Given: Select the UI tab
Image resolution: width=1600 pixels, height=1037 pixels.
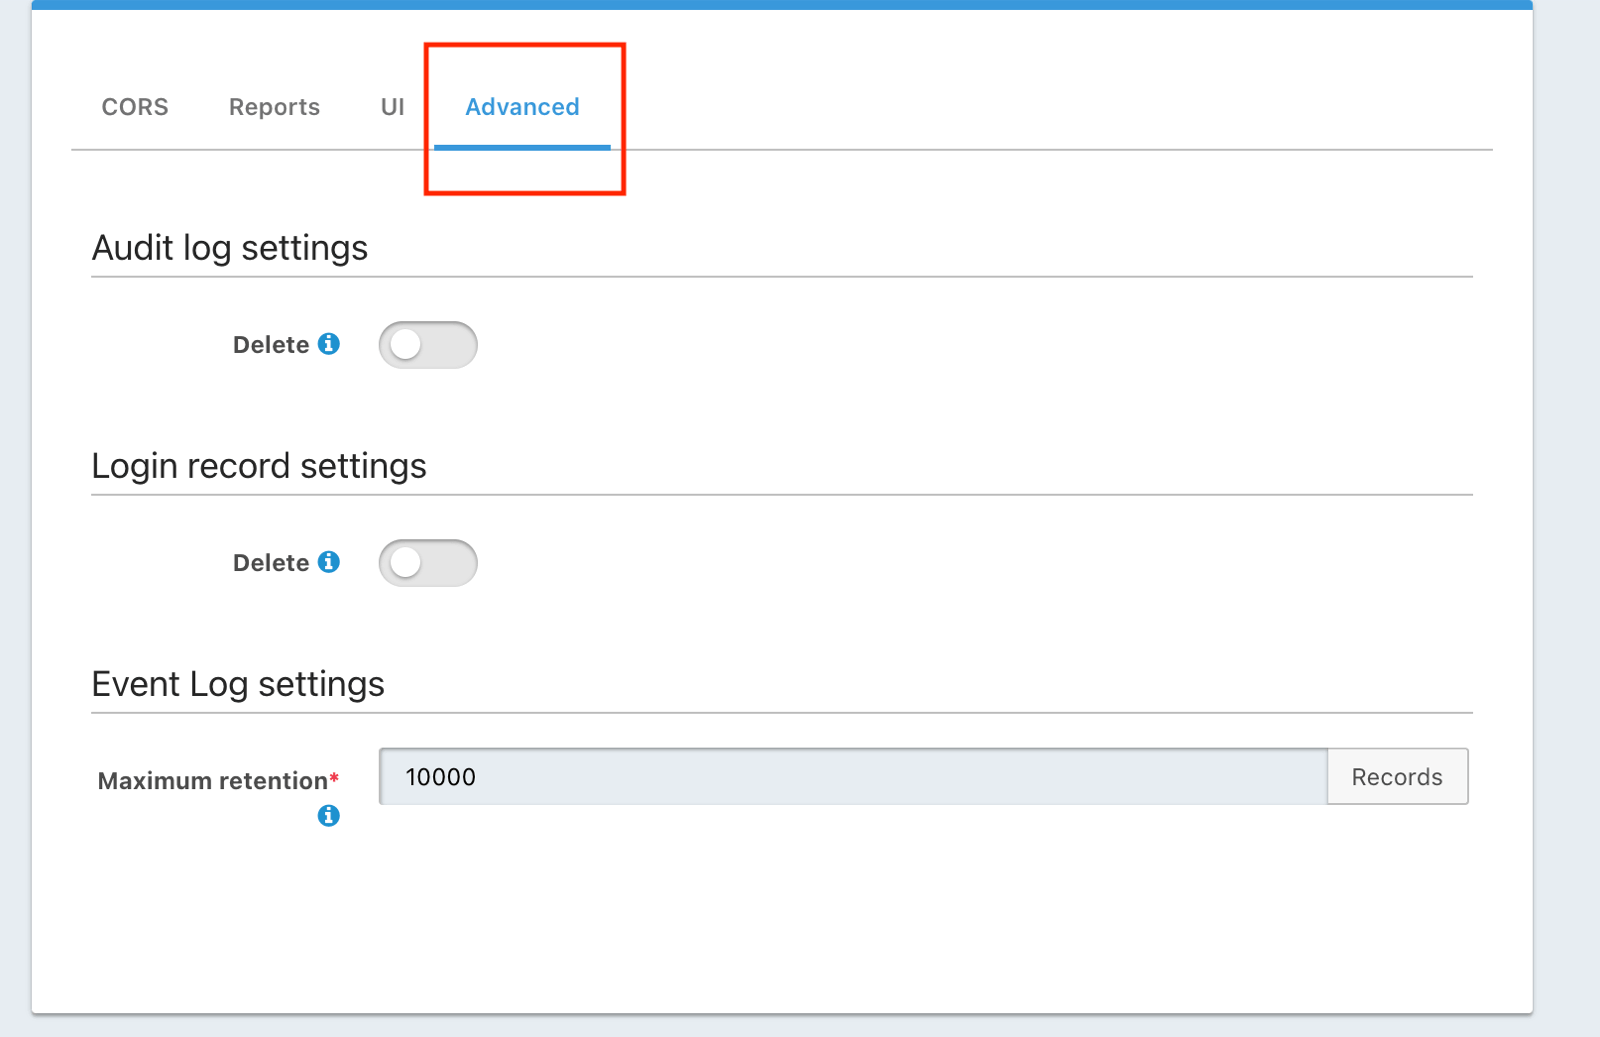Looking at the screenshot, I should [x=392, y=107].
